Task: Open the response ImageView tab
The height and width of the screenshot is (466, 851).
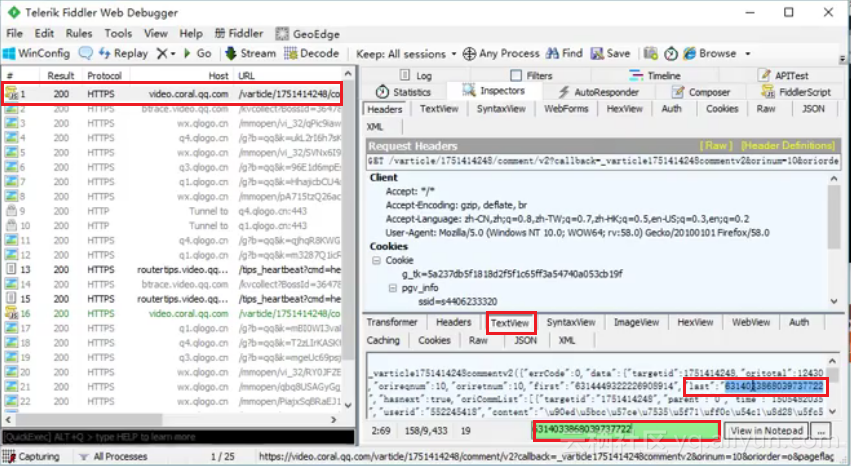Action: (x=636, y=322)
